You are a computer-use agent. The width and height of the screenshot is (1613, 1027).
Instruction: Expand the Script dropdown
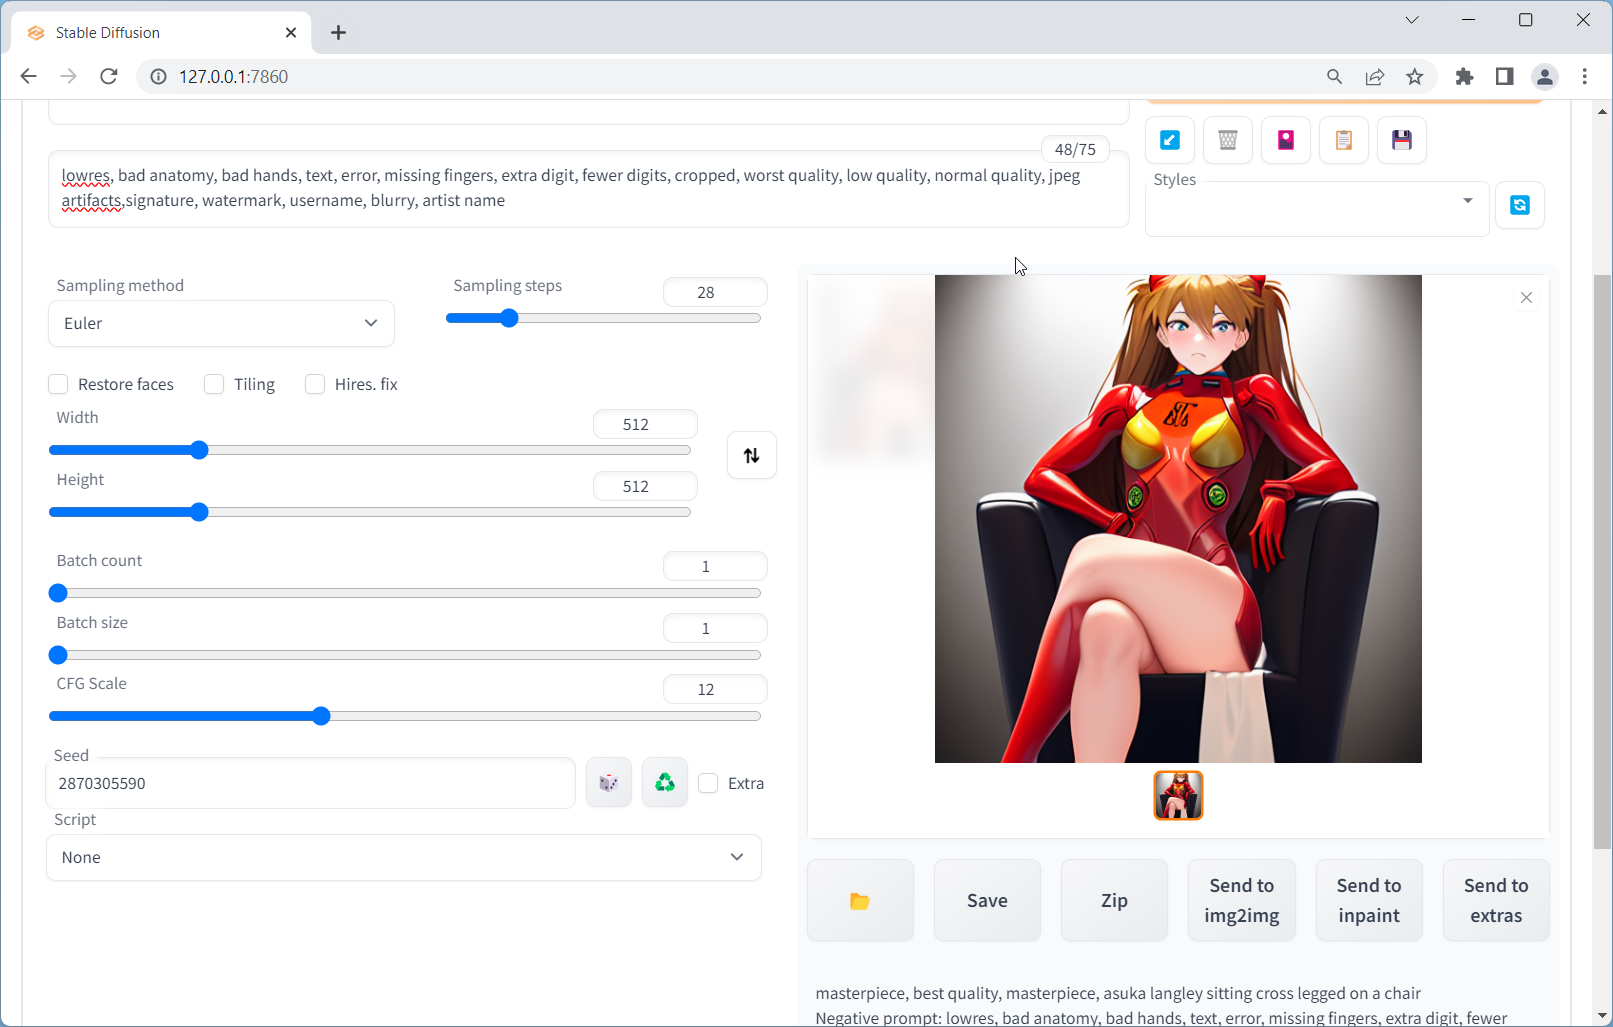[404, 857]
